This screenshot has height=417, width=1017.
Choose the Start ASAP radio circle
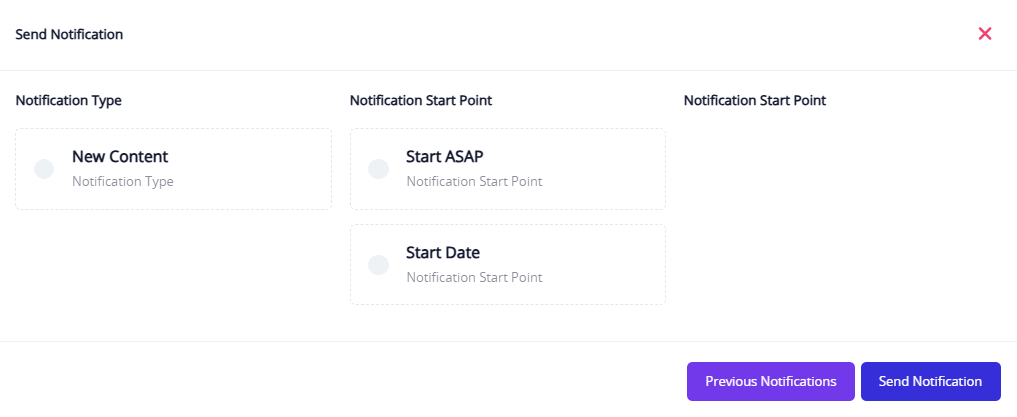click(378, 169)
